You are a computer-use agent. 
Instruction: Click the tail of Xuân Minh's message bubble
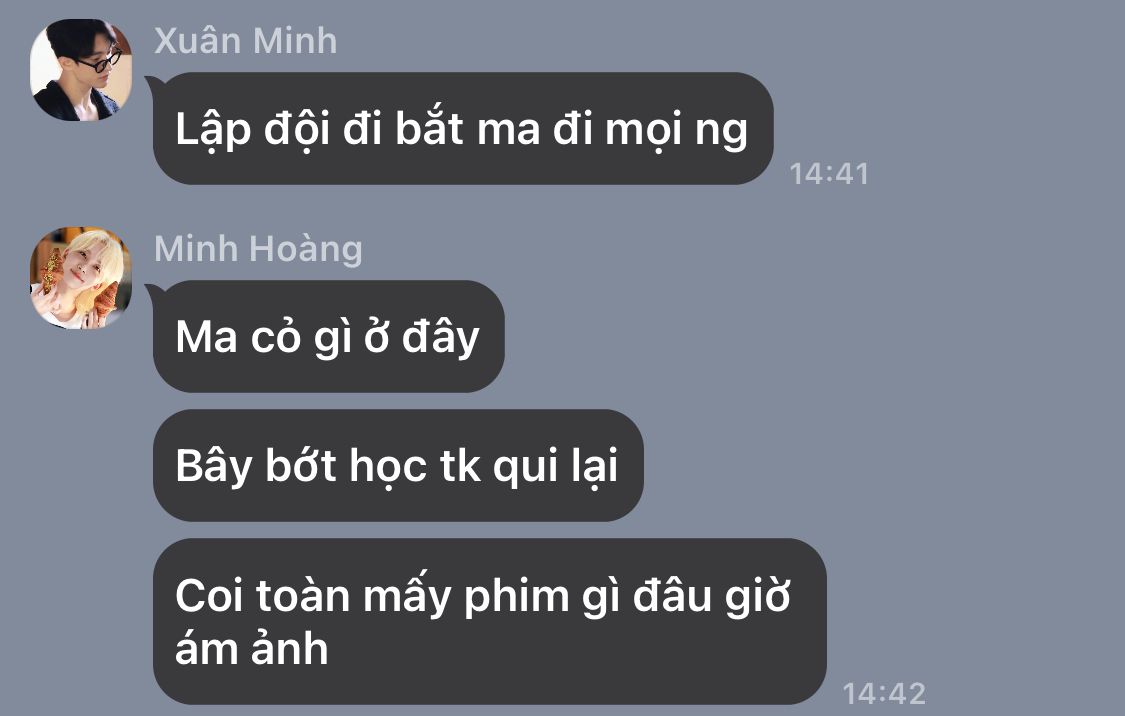click(151, 83)
